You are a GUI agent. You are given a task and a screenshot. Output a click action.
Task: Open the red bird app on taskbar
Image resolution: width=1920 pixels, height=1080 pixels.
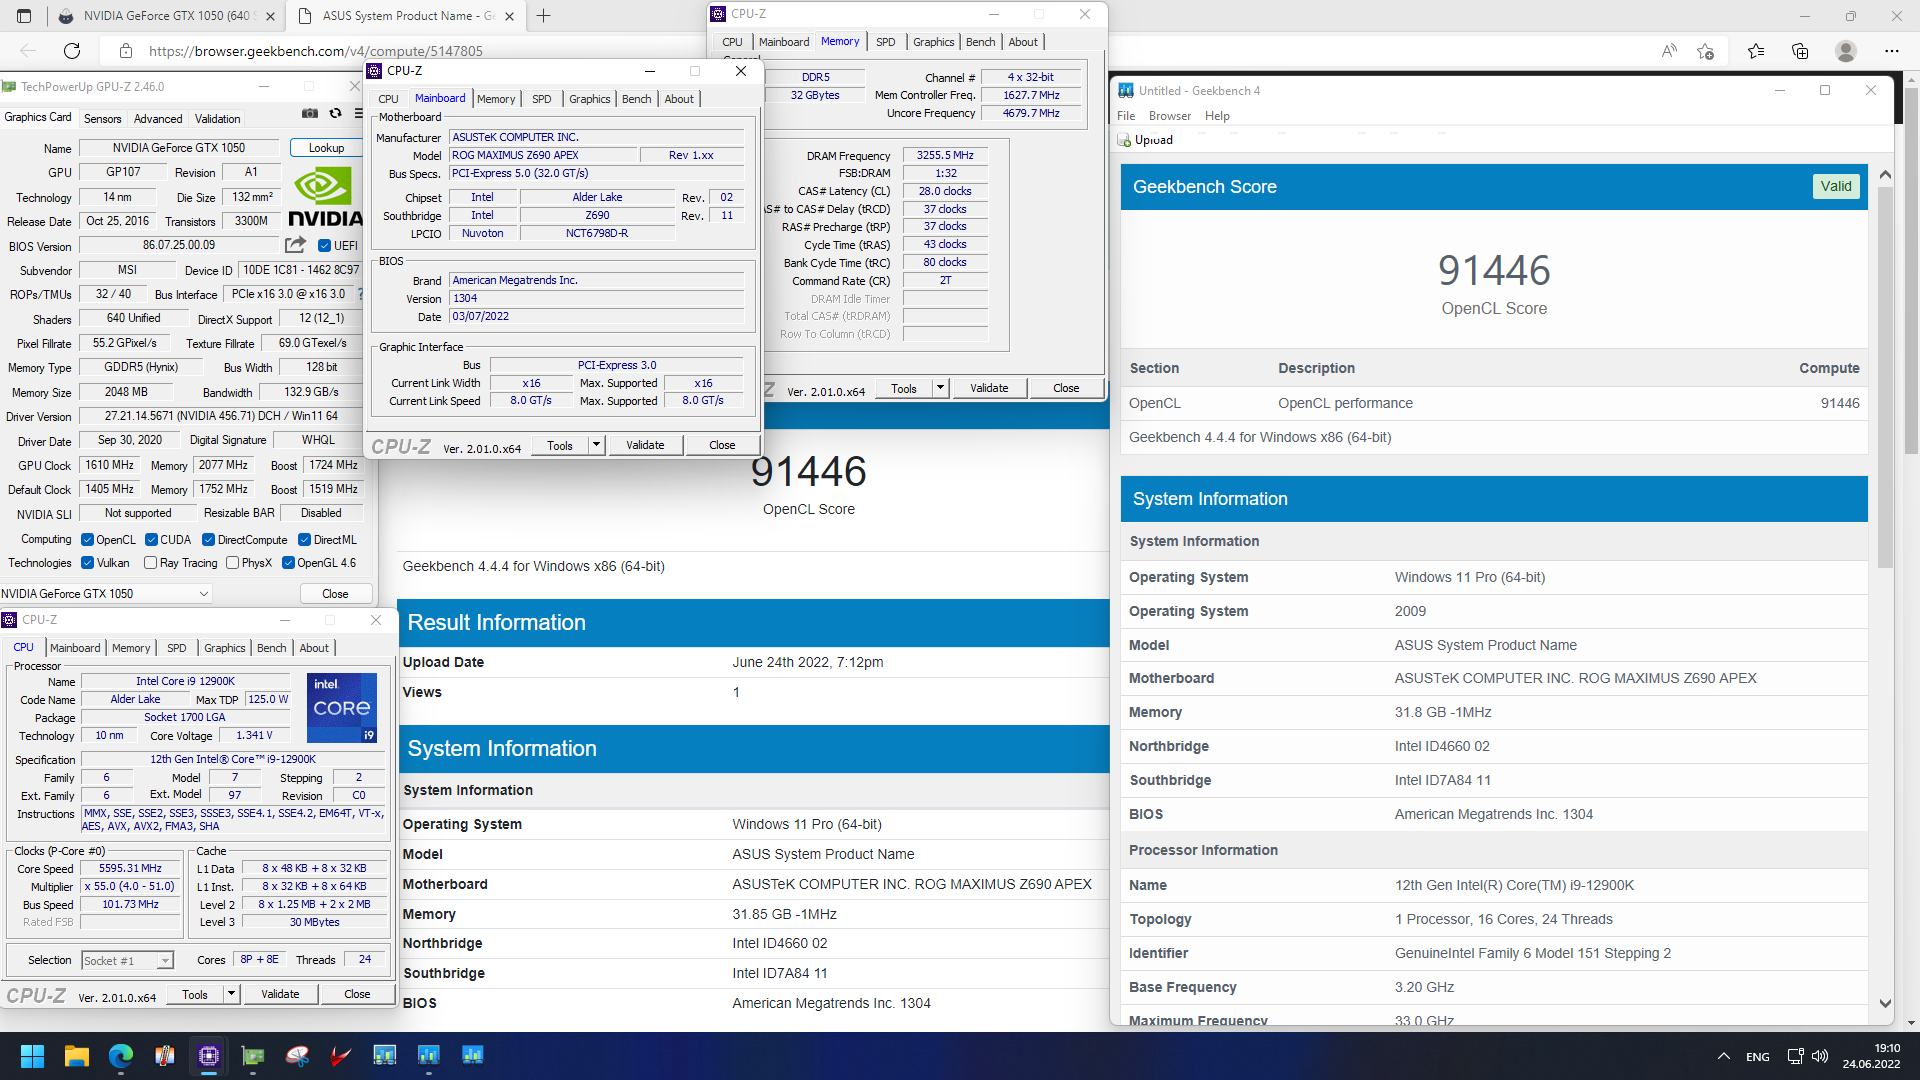click(x=341, y=1056)
